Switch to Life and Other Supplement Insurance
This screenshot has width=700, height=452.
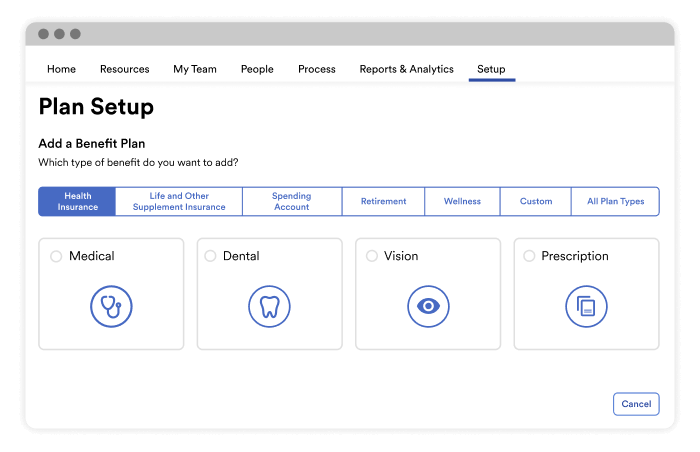179,201
